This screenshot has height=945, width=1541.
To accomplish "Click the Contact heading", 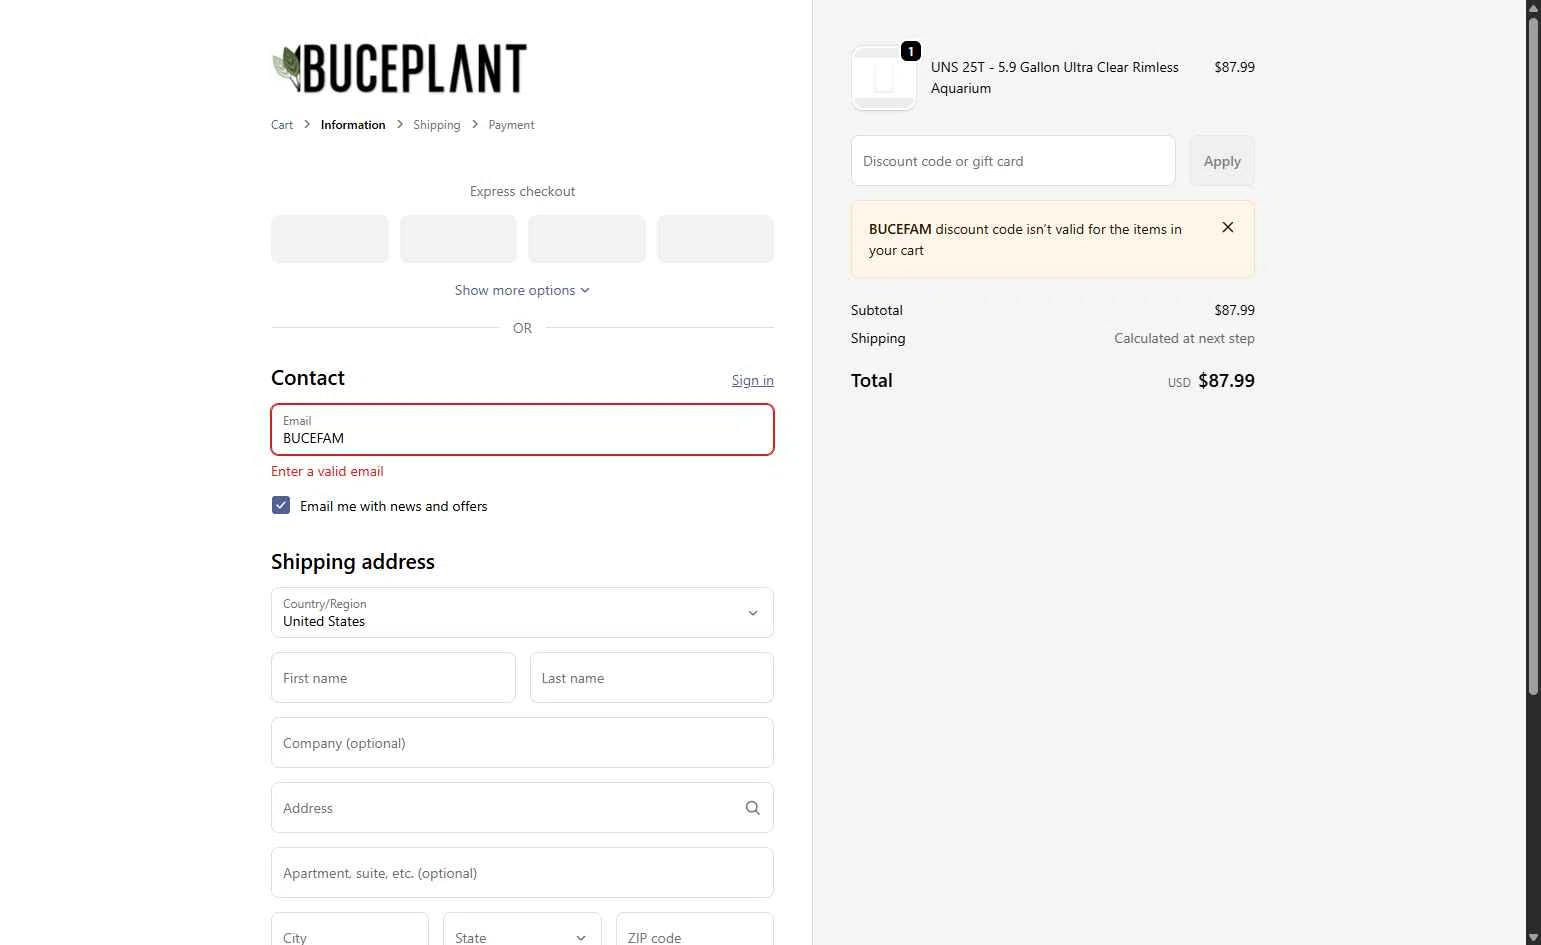I will pyautogui.click(x=308, y=378).
